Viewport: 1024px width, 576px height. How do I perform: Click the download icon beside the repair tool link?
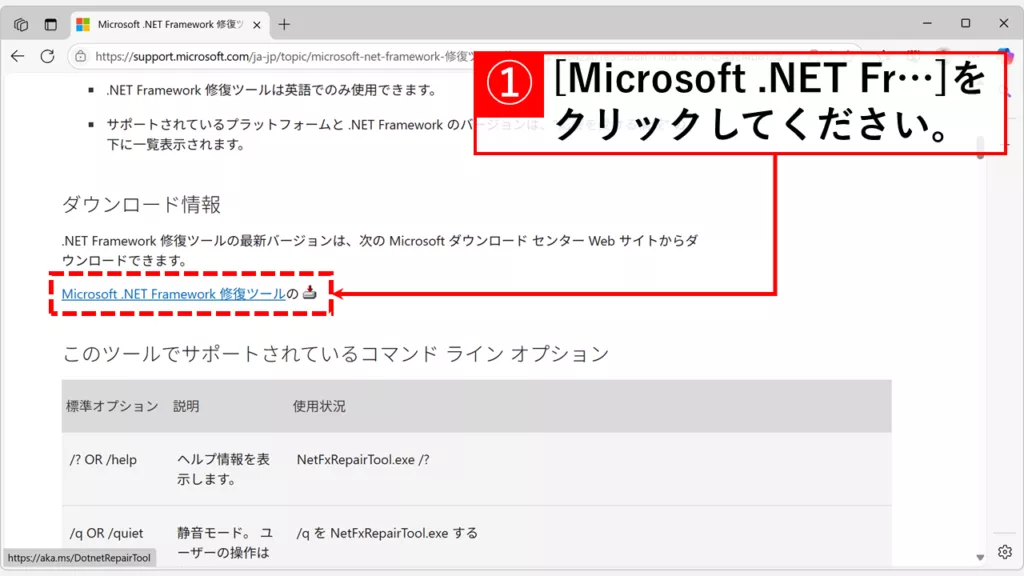pyautogui.click(x=310, y=293)
